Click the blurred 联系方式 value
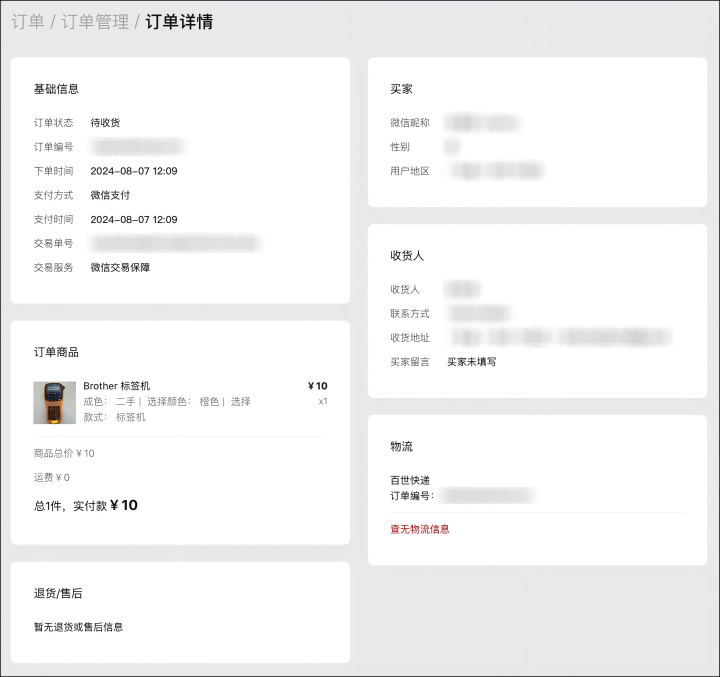 478,313
